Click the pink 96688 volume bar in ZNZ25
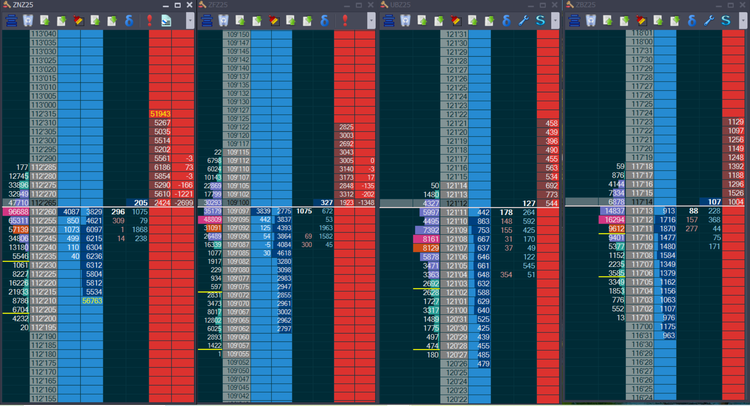 (x=17, y=212)
